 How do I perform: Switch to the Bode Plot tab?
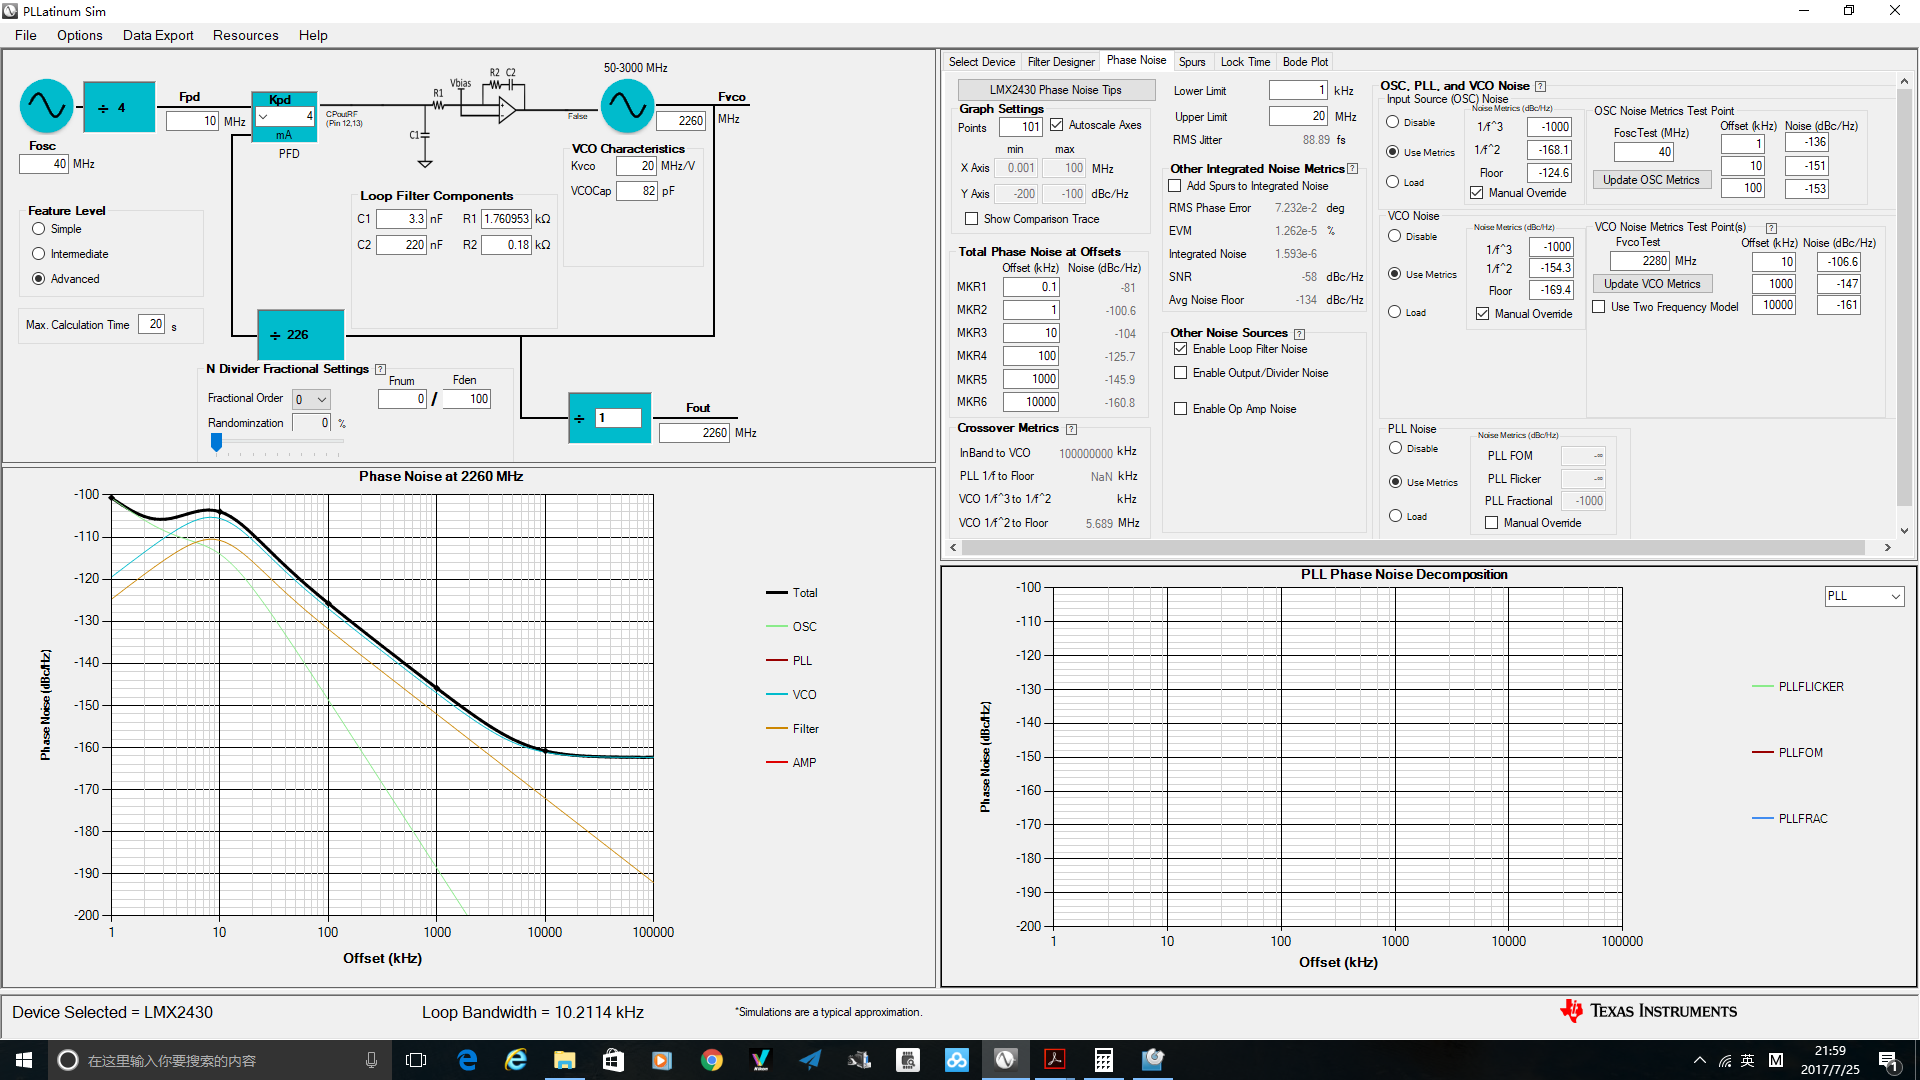[1305, 62]
